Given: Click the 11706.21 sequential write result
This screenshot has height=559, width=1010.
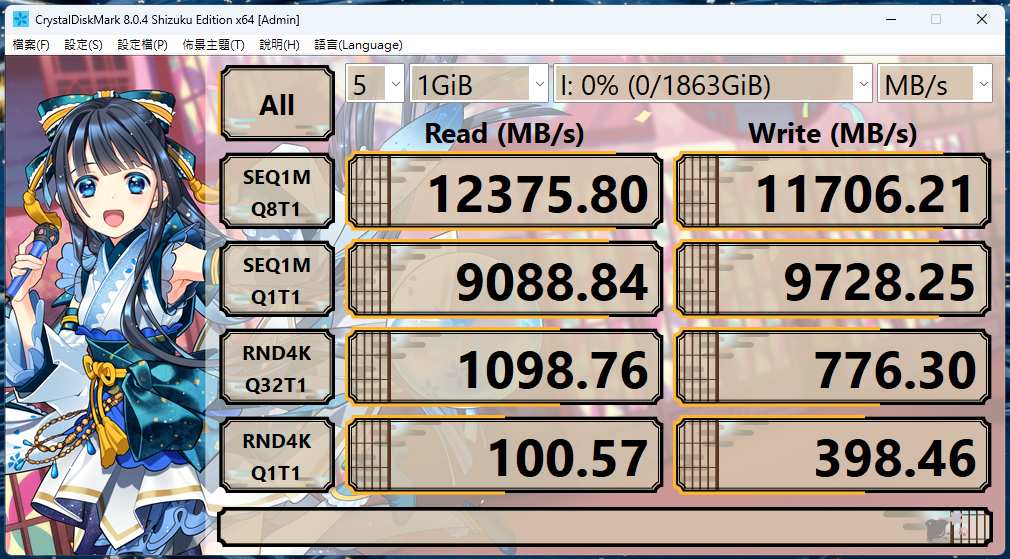Looking at the screenshot, I should pyautogui.click(x=833, y=192).
